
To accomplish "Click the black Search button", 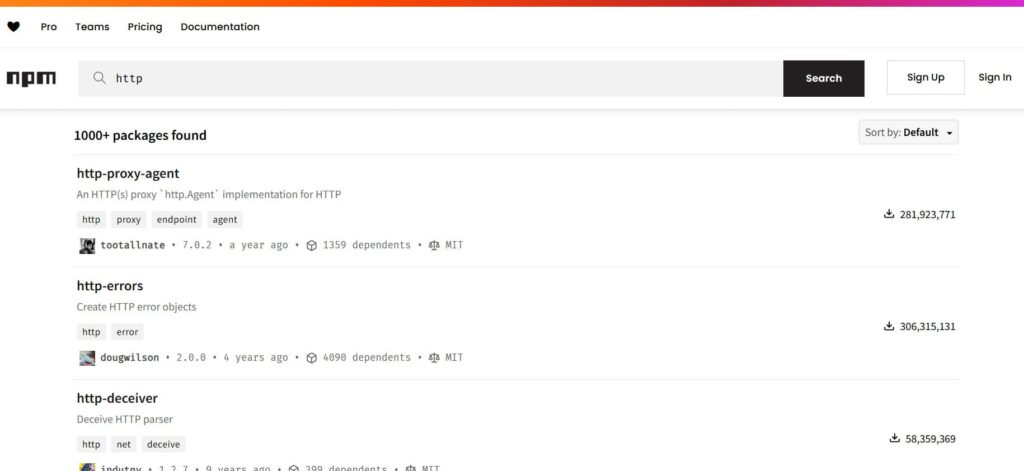I will (824, 78).
